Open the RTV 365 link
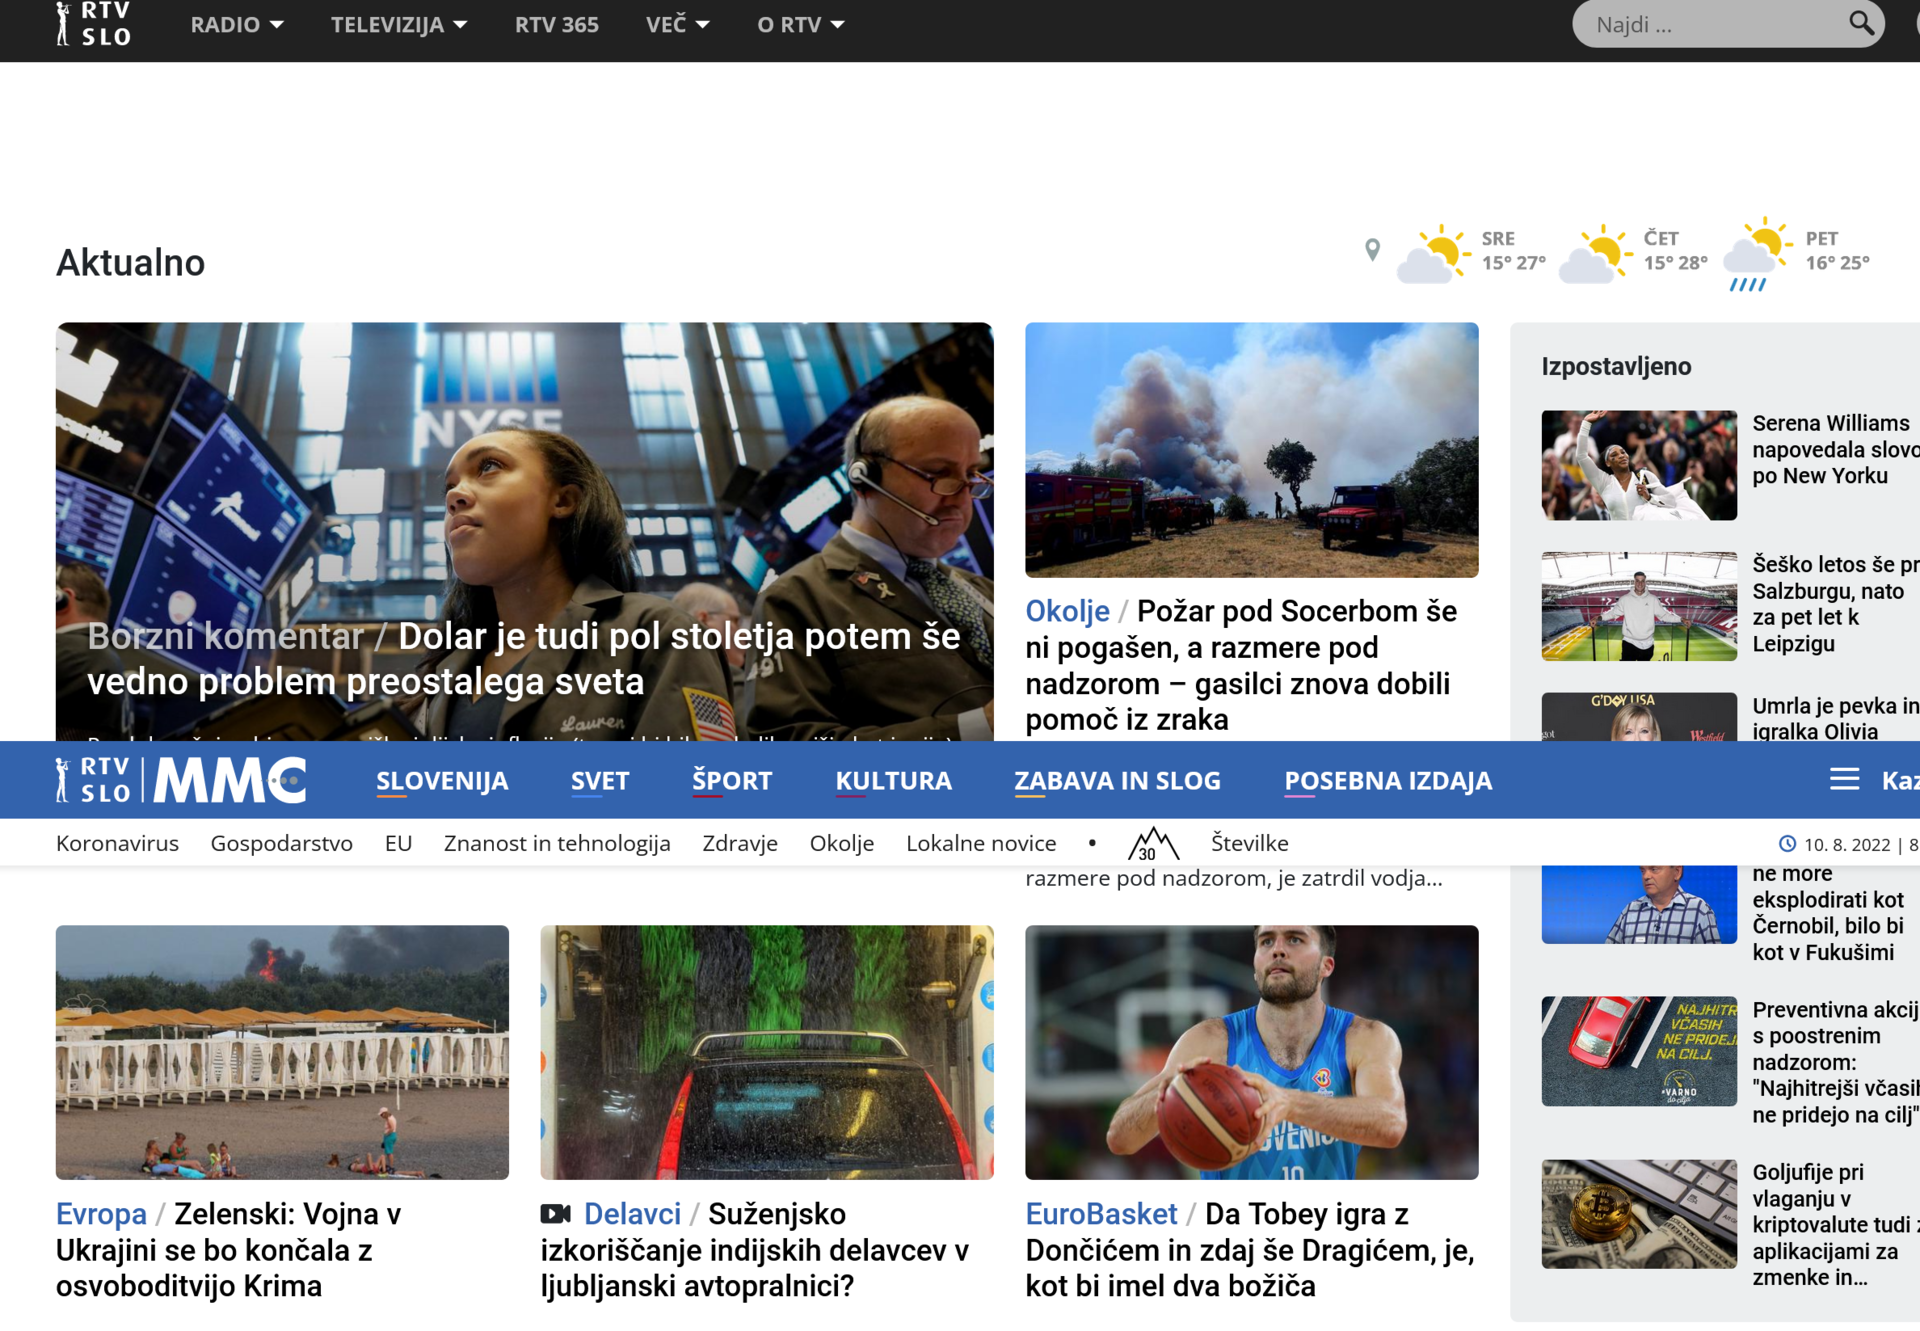The image size is (1920, 1331). [x=556, y=25]
